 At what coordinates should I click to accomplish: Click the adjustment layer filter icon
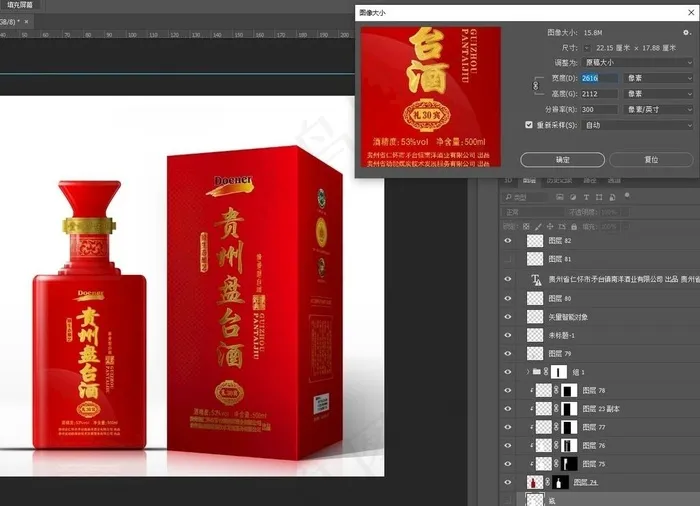(x=573, y=197)
